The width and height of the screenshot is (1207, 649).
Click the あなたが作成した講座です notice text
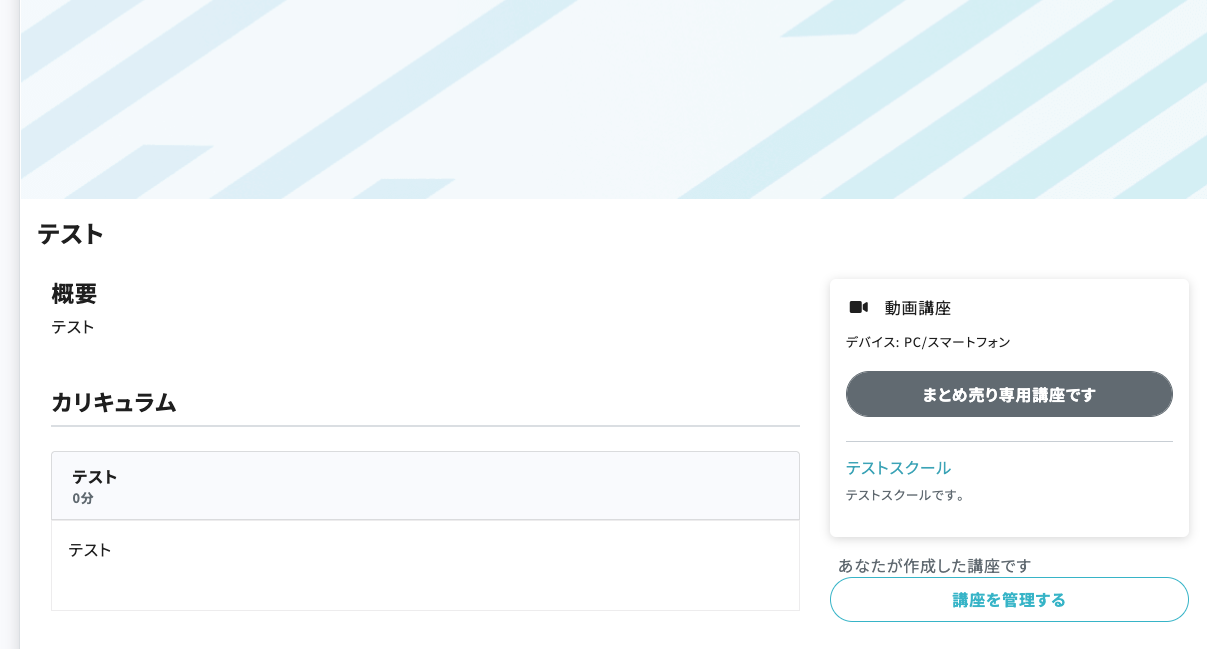click(934, 565)
